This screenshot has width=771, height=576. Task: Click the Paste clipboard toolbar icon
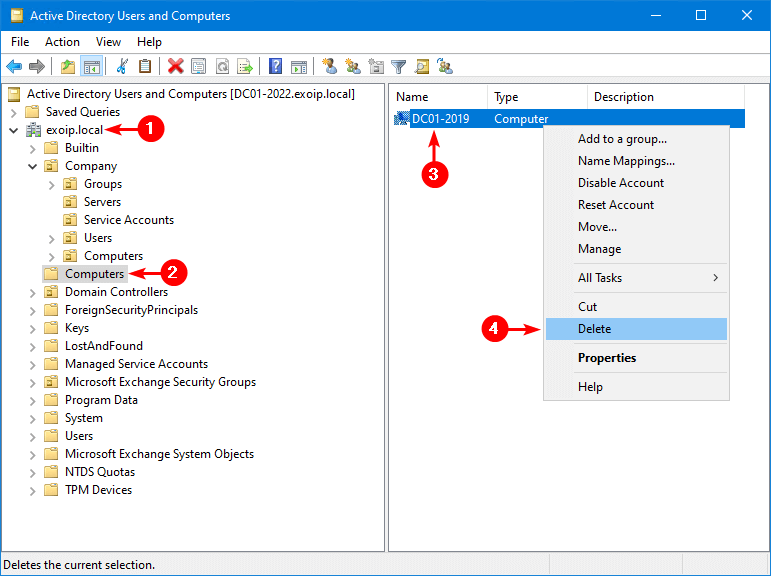pyautogui.click(x=145, y=66)
